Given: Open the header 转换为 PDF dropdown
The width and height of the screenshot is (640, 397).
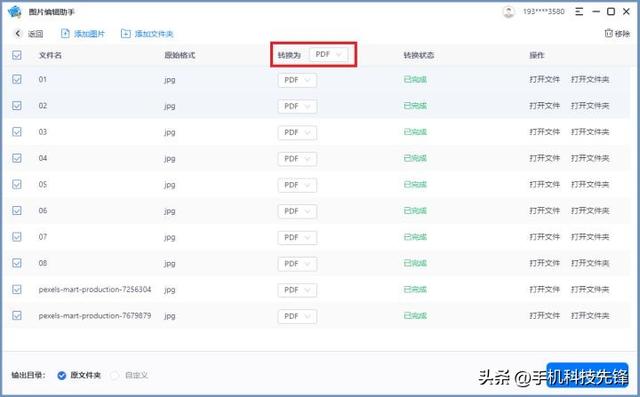Looking at the screenshot, I should [329, 54].
